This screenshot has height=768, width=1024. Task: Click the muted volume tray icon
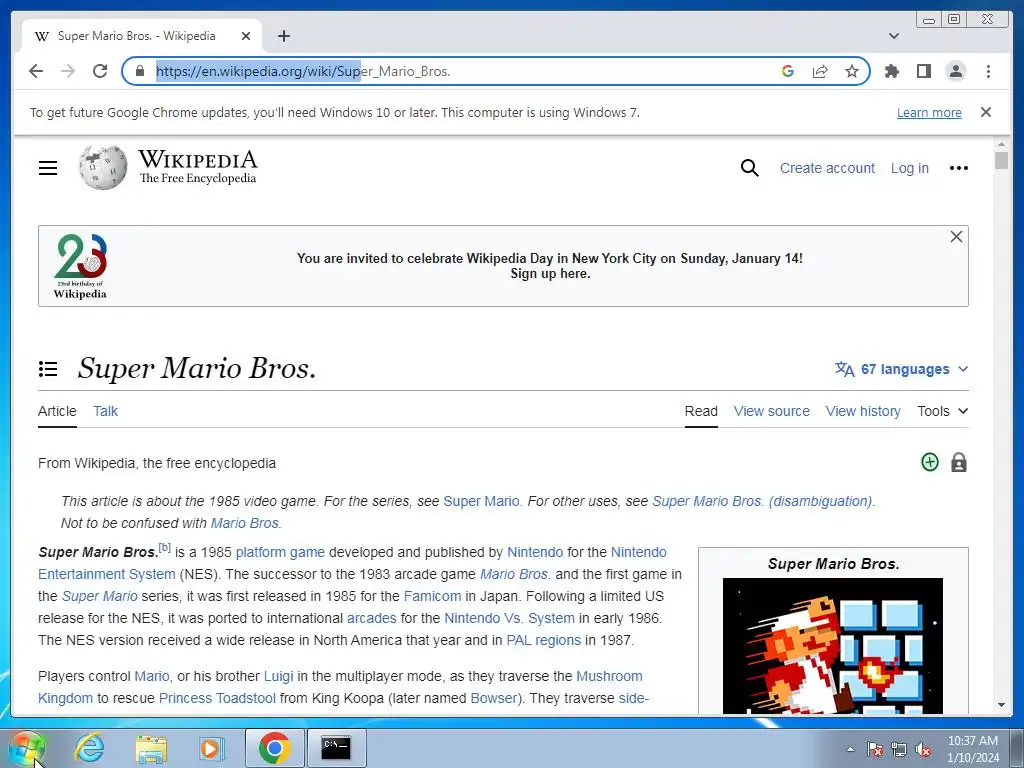click(923, 750)
